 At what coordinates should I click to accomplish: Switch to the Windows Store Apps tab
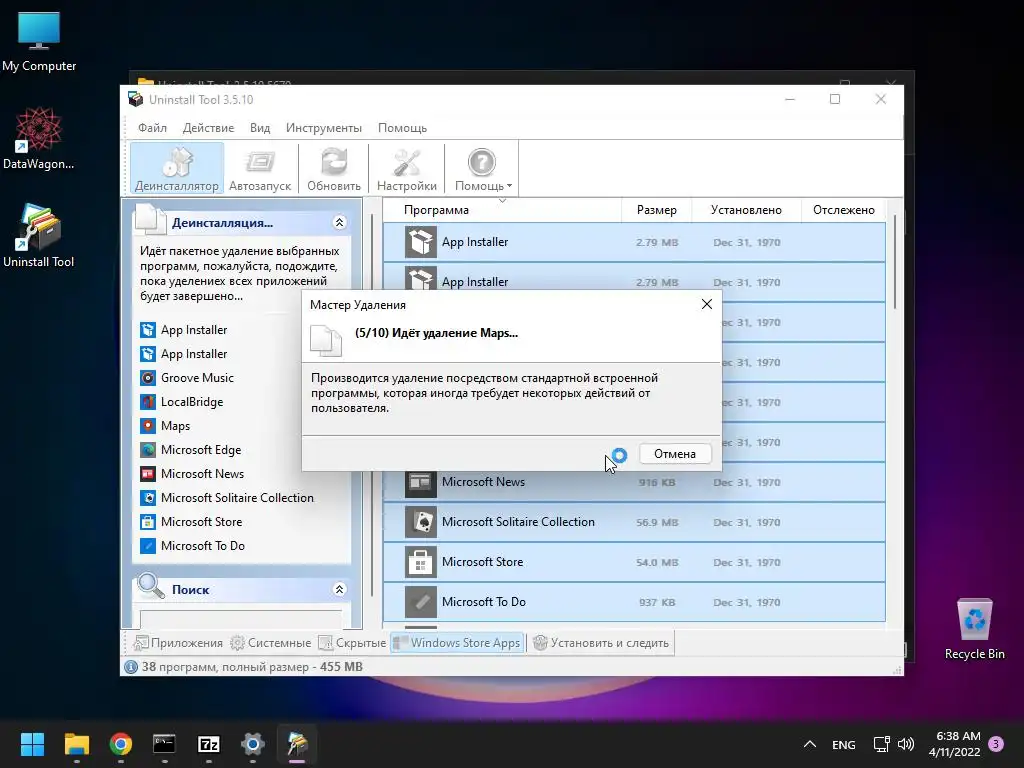click(457, 643)
